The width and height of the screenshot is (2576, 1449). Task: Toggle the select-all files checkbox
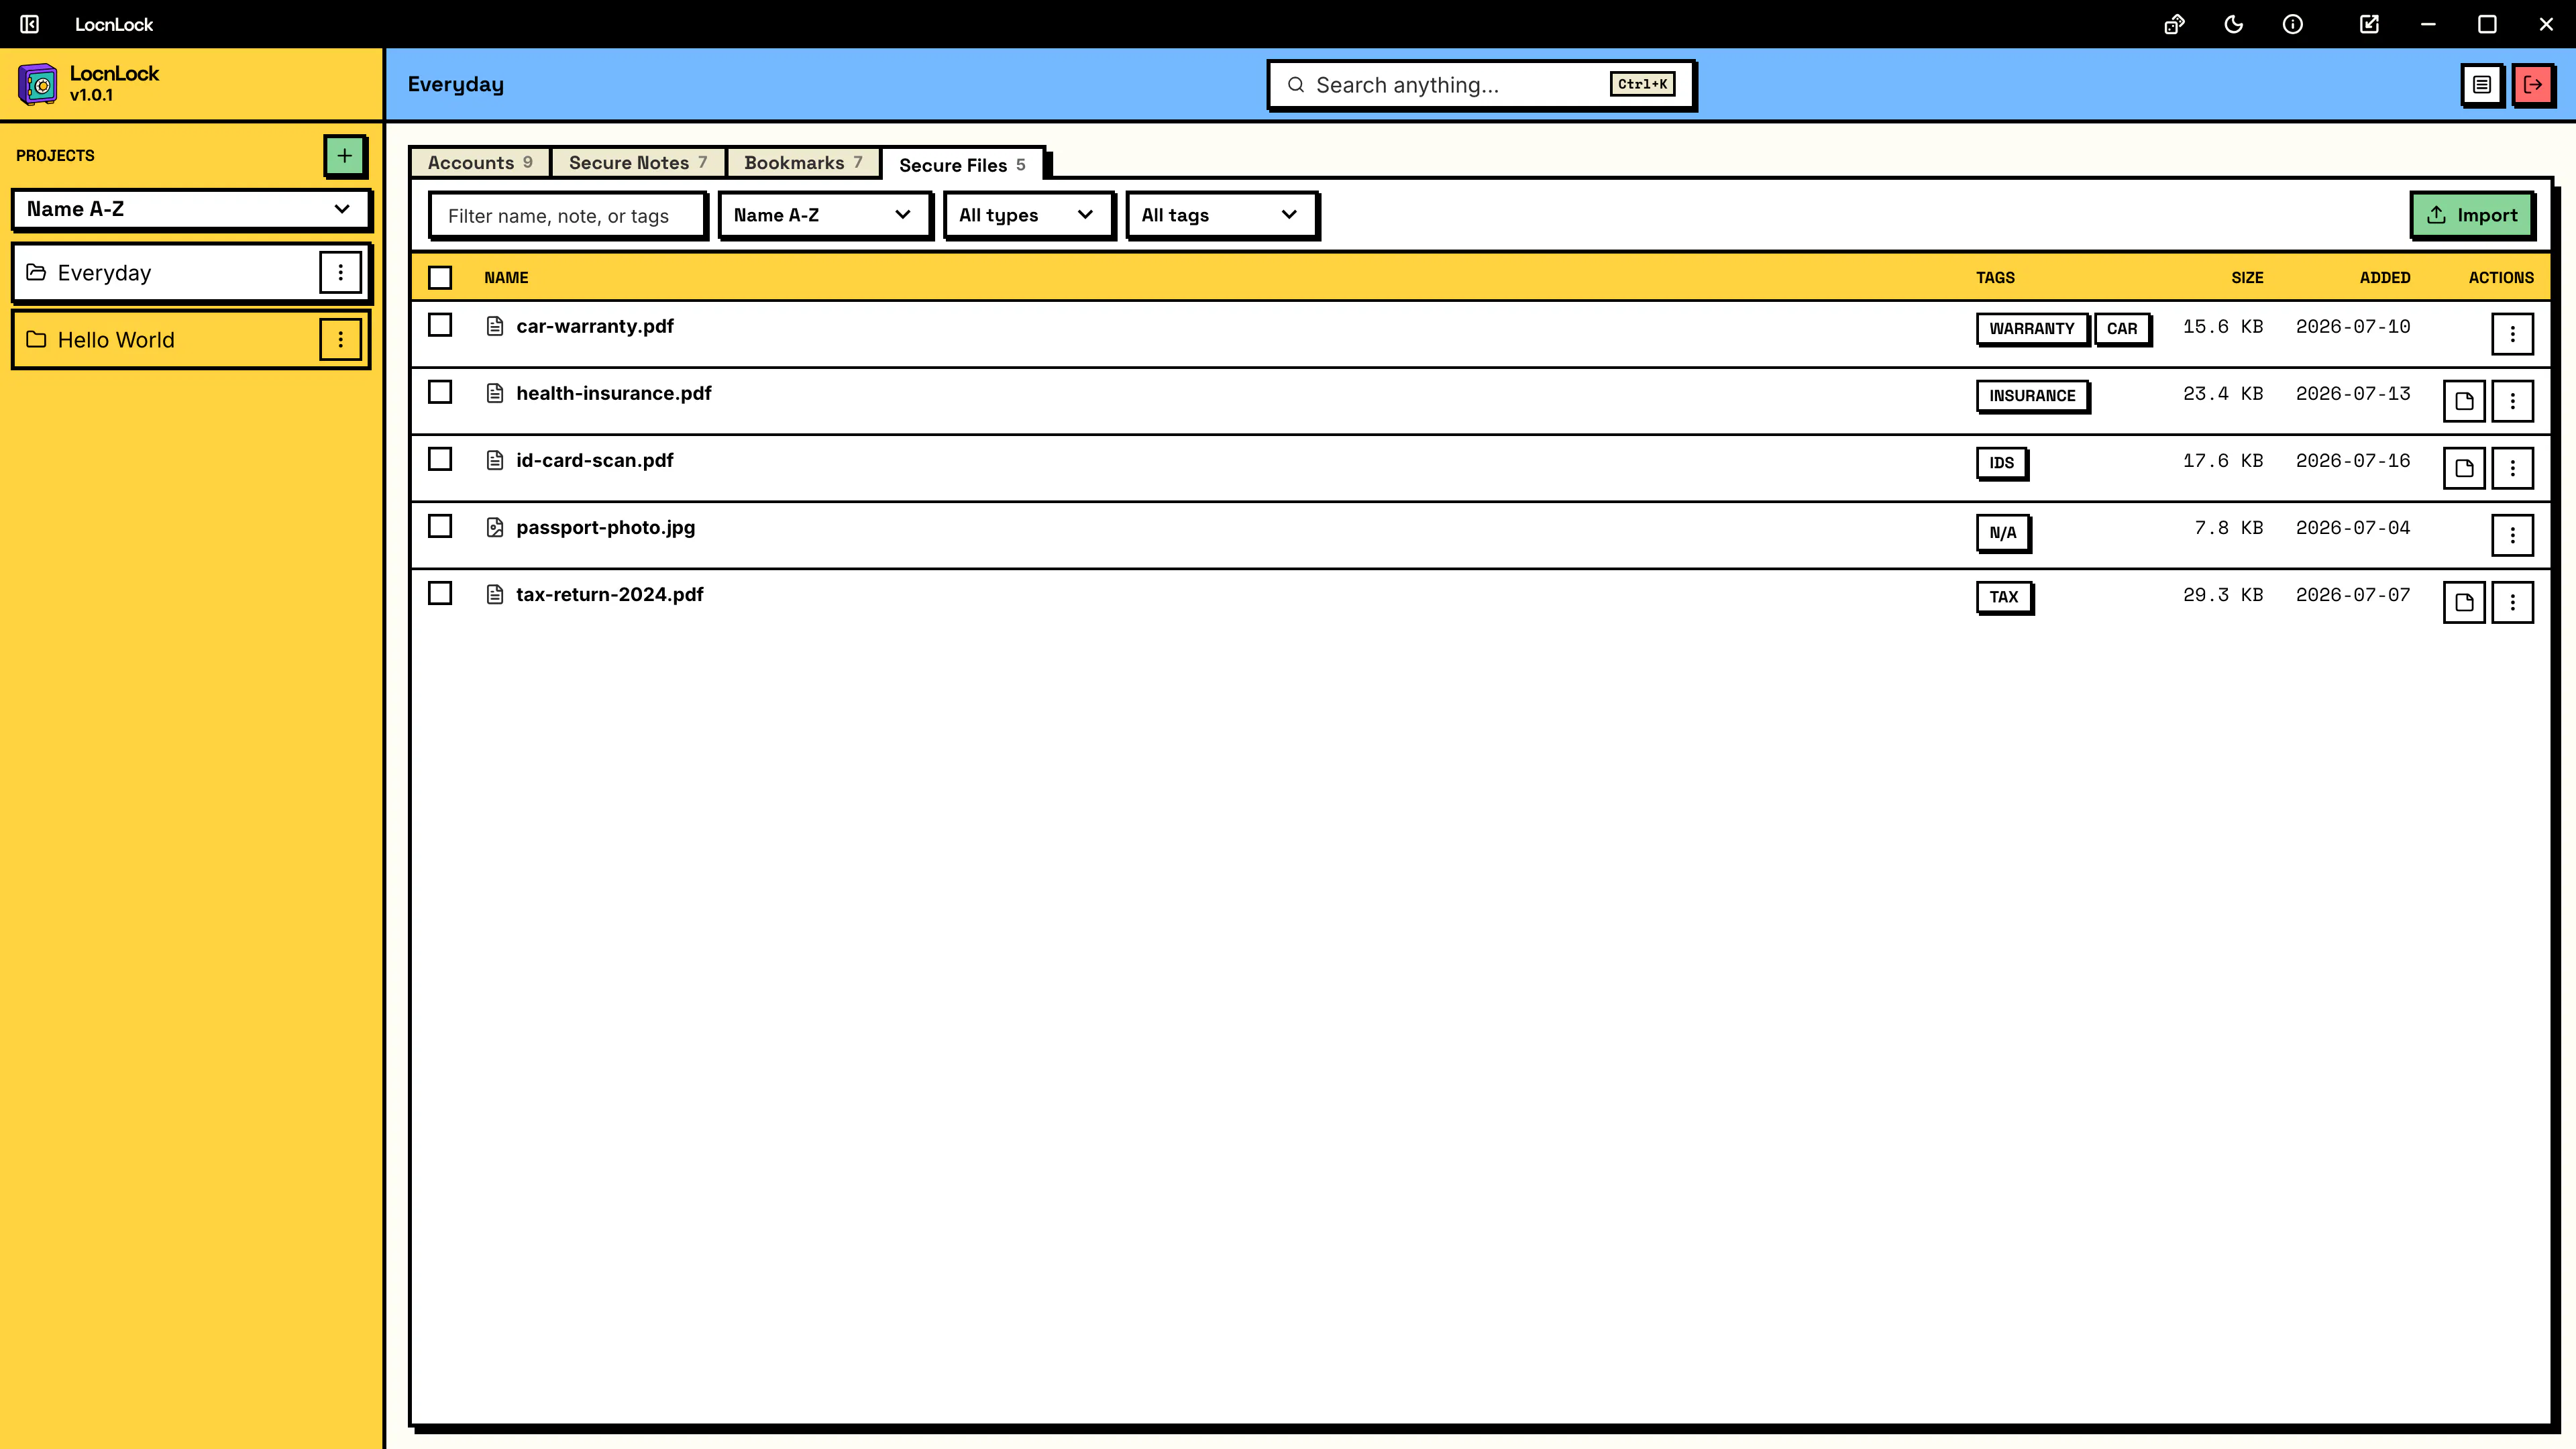tap(440, 277)
